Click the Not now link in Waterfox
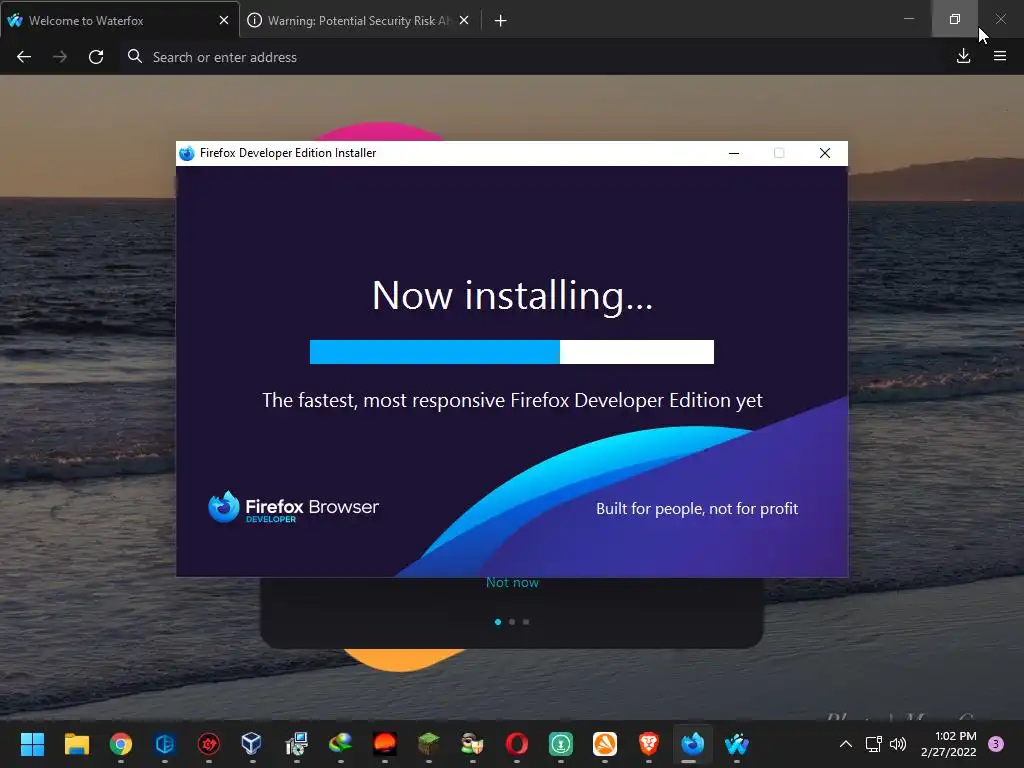Viewport: 1024px width, 768px height. 512,583
